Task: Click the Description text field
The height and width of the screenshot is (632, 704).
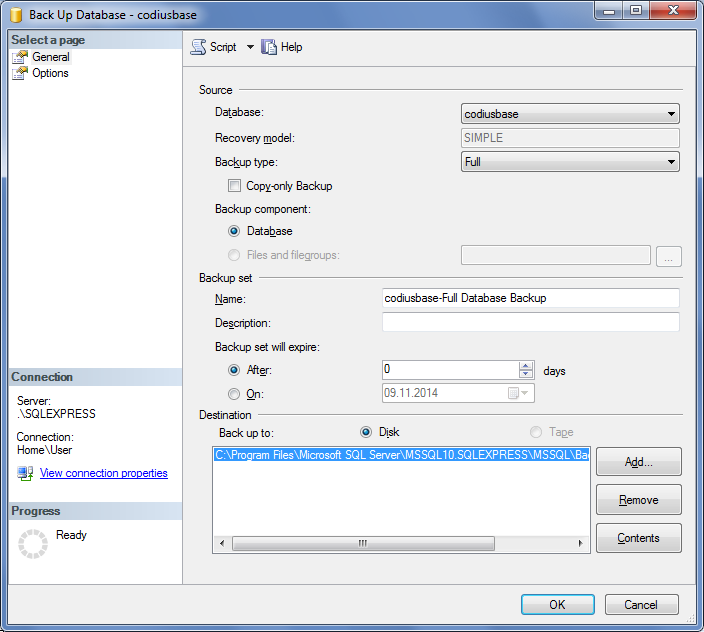Action: 530,323
